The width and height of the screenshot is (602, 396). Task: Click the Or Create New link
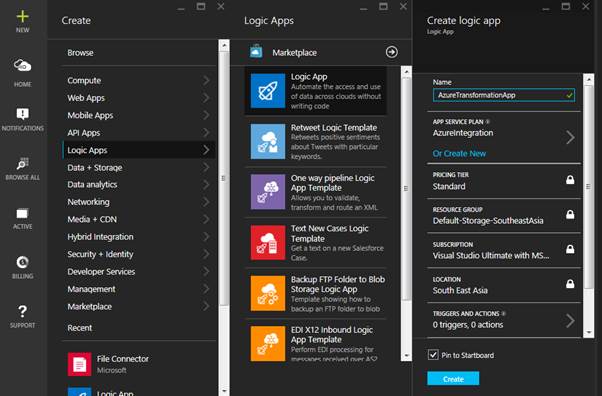[459, 154]
